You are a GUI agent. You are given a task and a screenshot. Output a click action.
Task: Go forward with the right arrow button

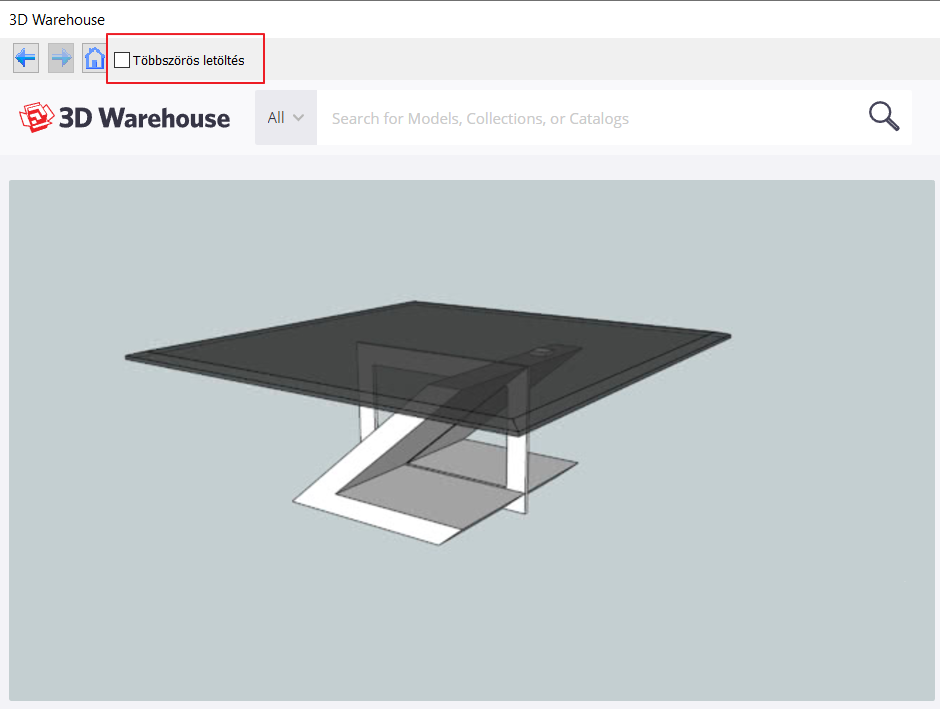pyautogui.click(x=61, y=58)
